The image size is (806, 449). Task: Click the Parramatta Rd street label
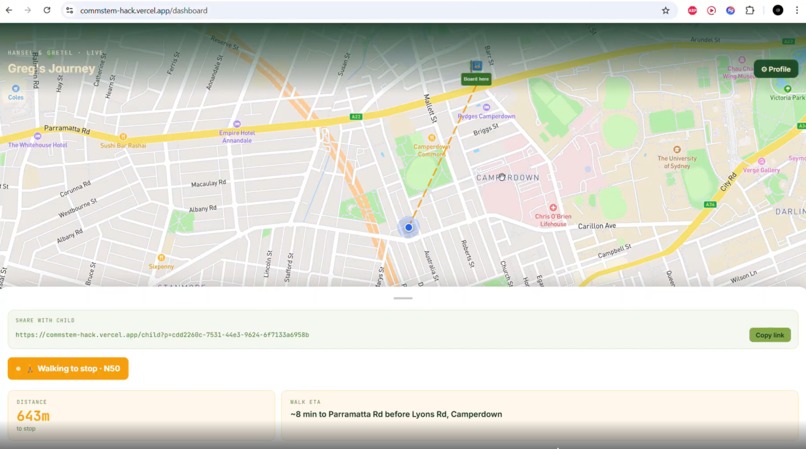point(67,129)
